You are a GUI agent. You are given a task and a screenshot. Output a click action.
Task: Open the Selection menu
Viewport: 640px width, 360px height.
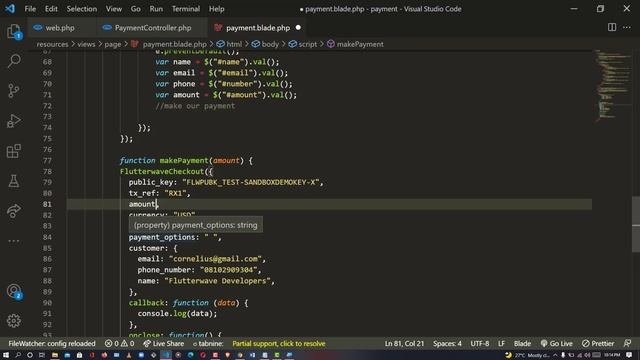point(82,9)
